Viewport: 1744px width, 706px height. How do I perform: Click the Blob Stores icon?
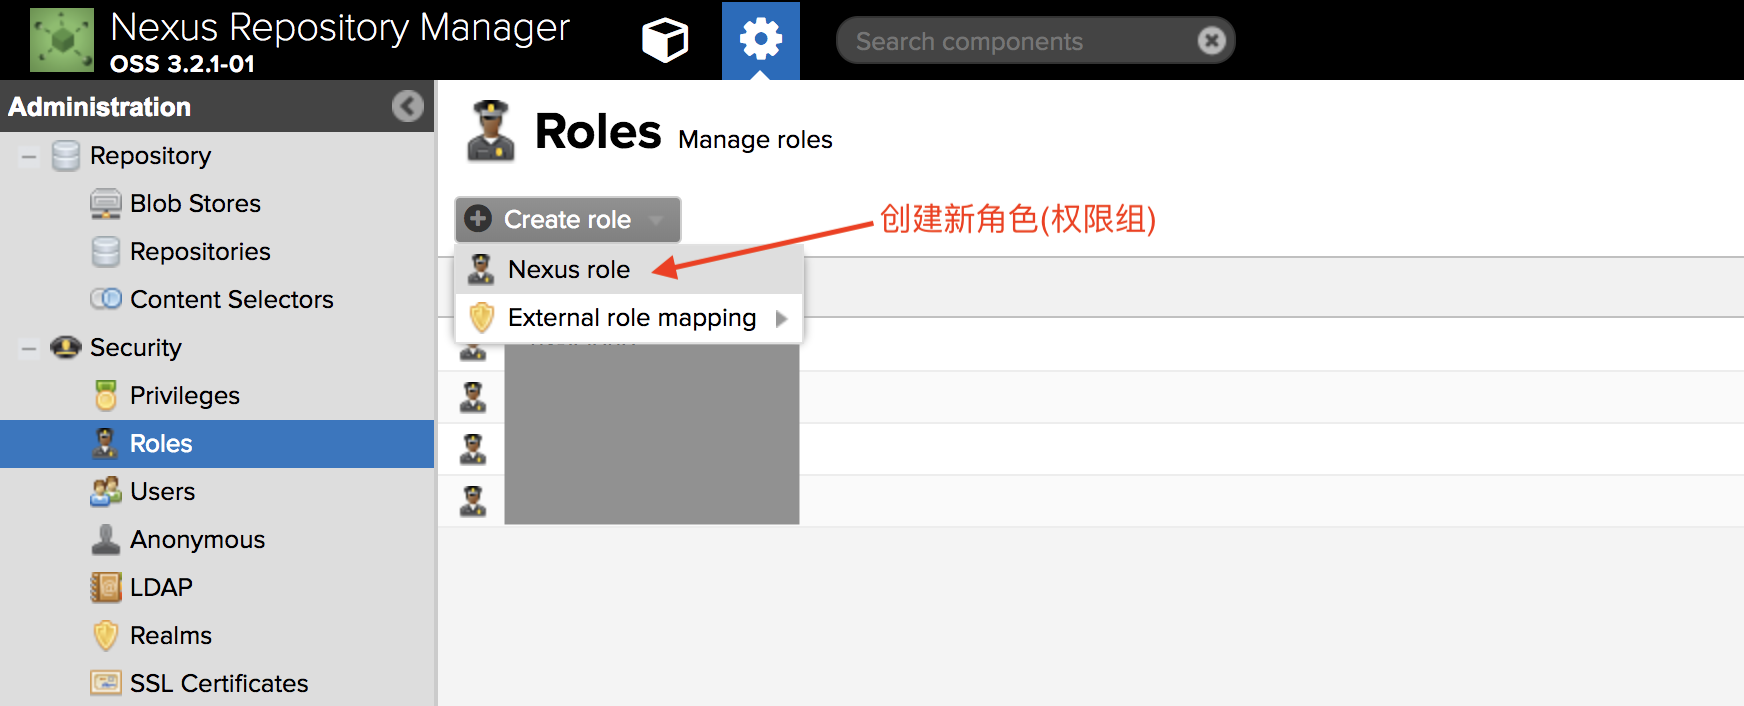pyautogui.click(x=106, y=204)
